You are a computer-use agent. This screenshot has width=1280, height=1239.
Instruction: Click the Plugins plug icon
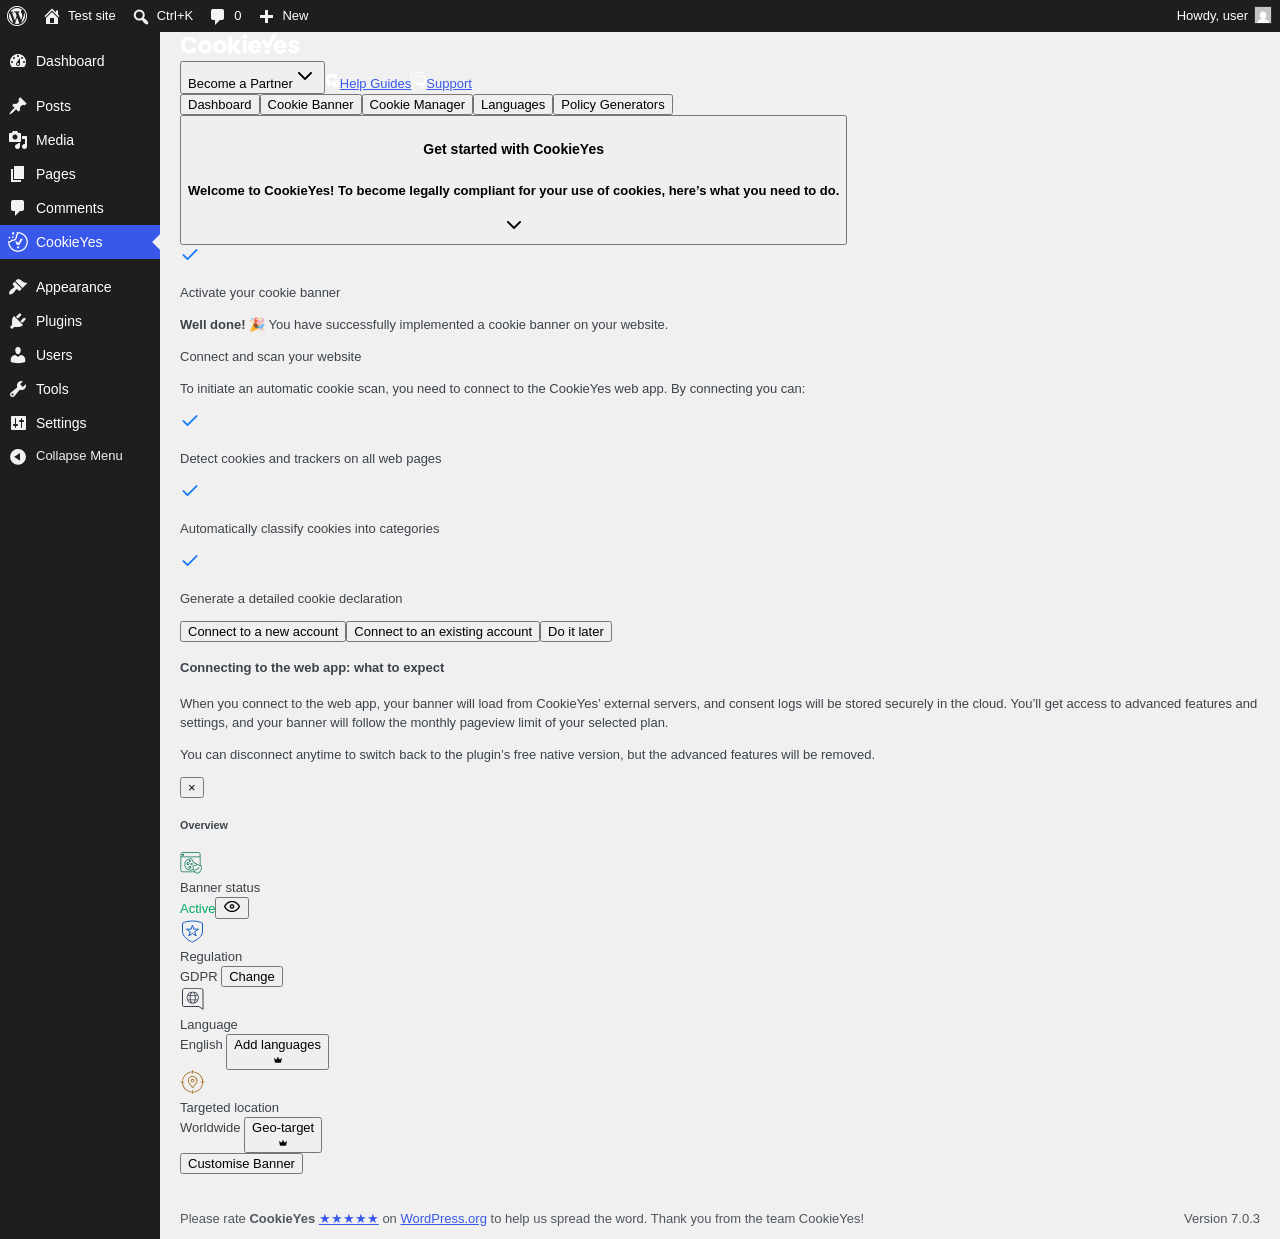coord(18,321)
